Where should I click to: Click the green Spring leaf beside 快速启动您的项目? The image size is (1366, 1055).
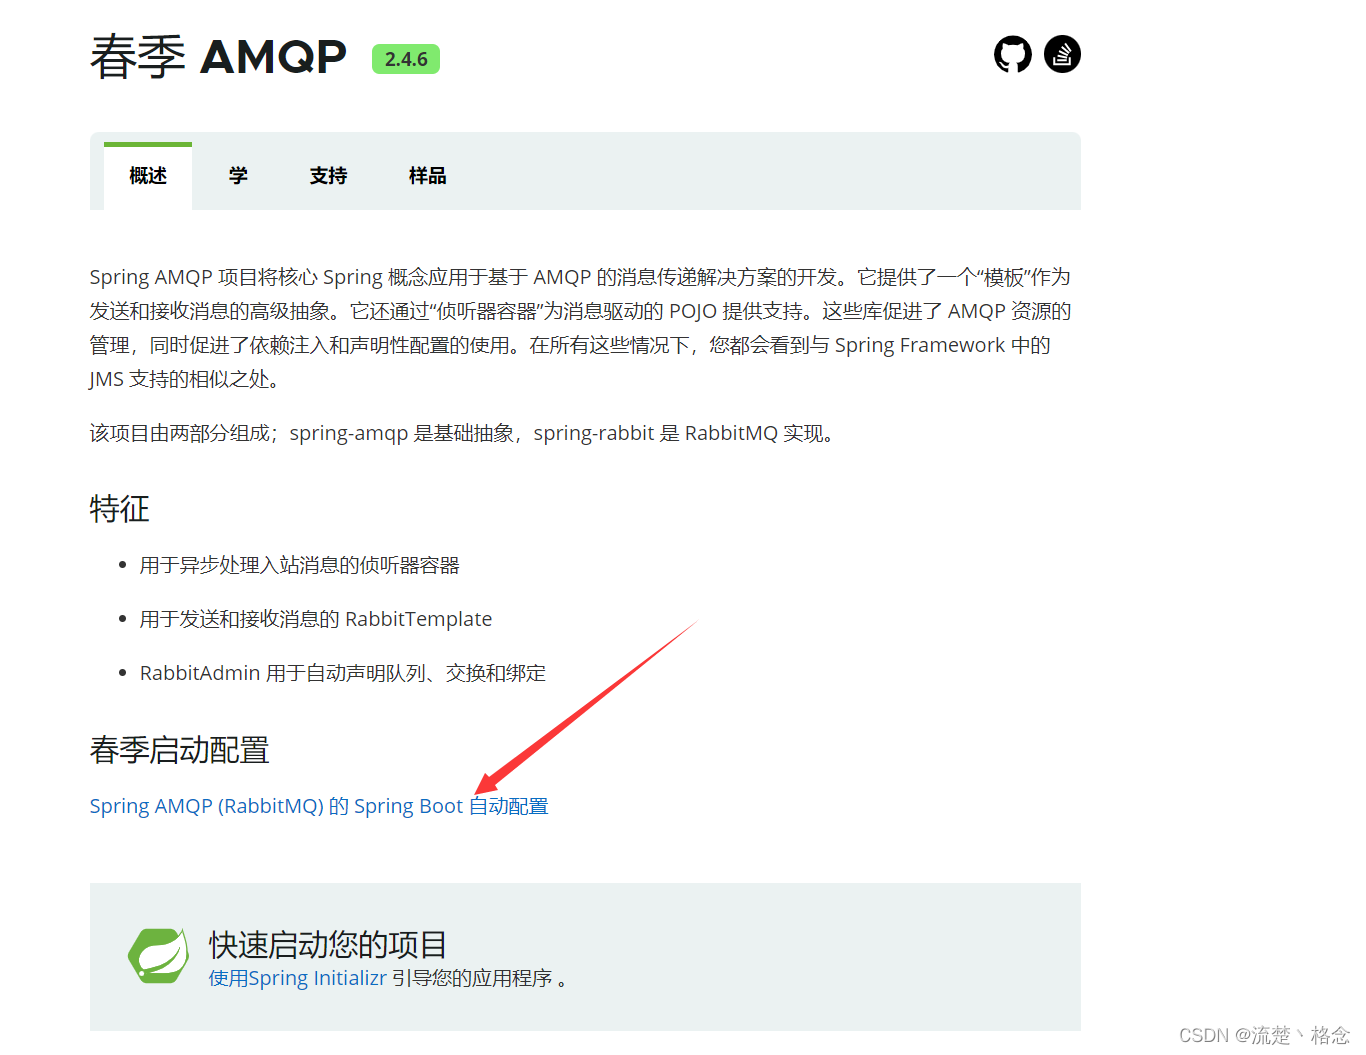[x=158, y=956]
